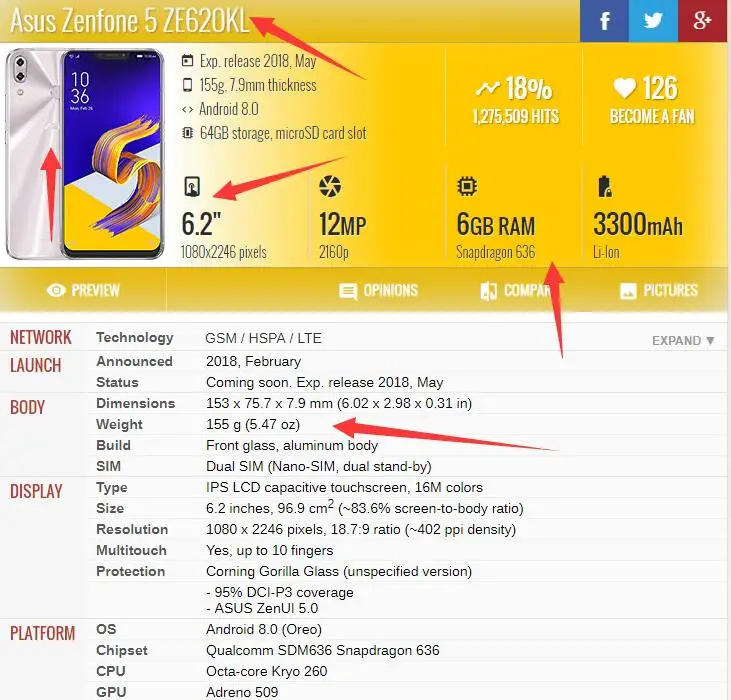The width and height of the screenshot is (731, 700).
Task: Click the Asus Zenfone 5 ZE620KL title
Action: pyautogui.click(x=130, y=21)
